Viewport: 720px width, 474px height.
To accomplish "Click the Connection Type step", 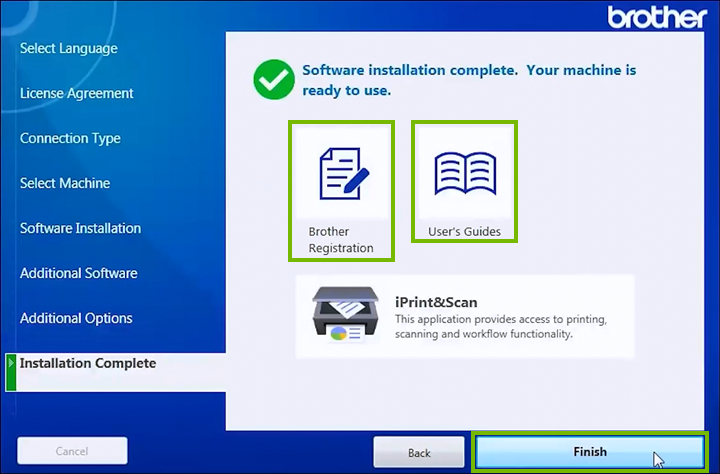I will pos(70,138).
